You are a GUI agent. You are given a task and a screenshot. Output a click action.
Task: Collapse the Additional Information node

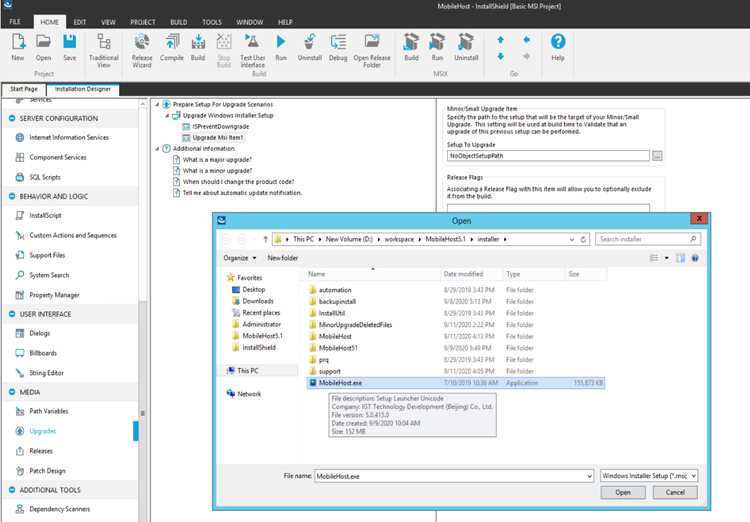[x=157, y=149]
